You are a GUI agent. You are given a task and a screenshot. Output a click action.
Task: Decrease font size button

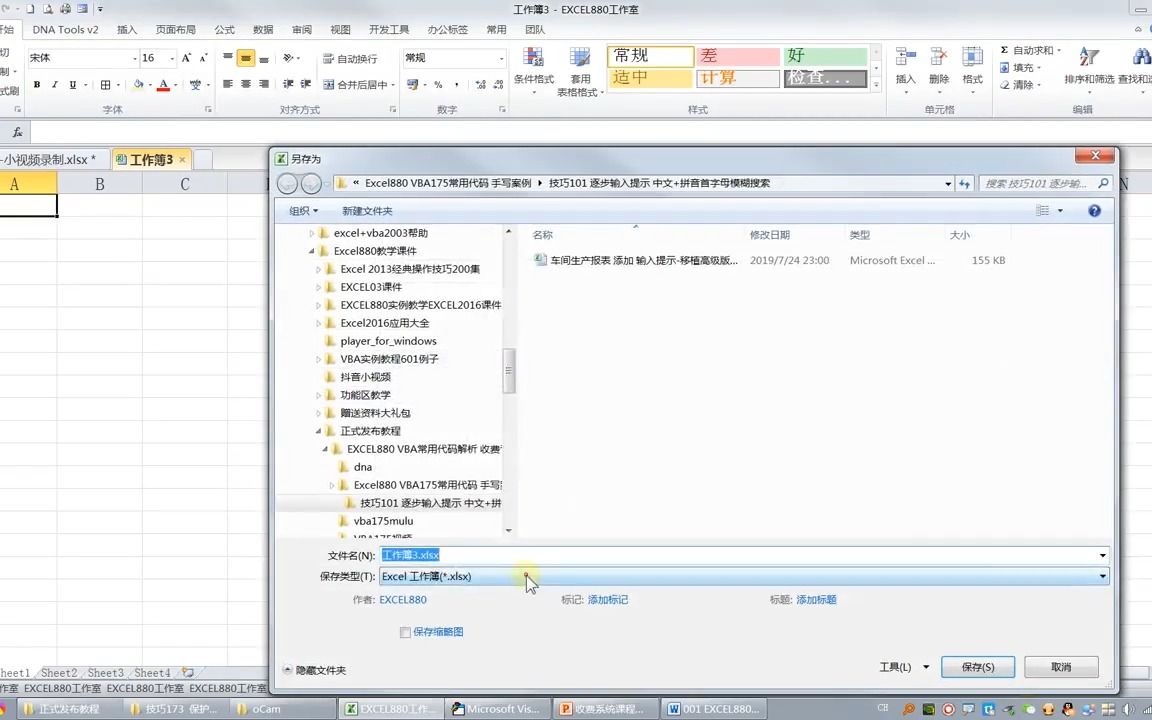204,57
